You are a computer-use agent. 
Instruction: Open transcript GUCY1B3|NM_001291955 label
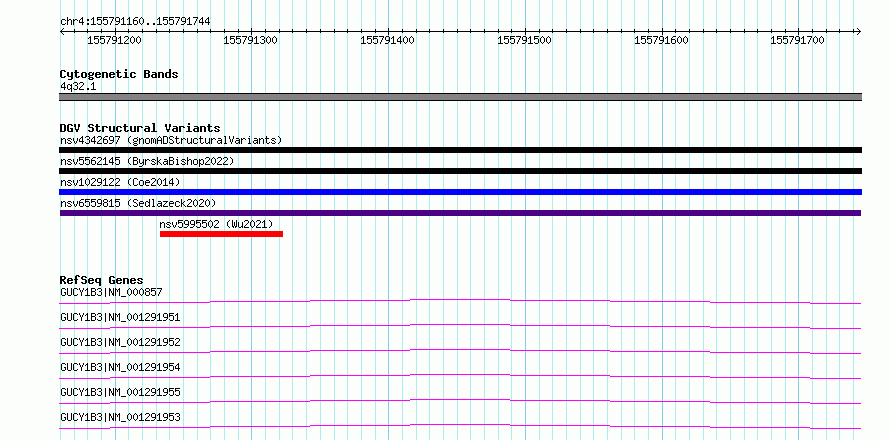point(120,392)
